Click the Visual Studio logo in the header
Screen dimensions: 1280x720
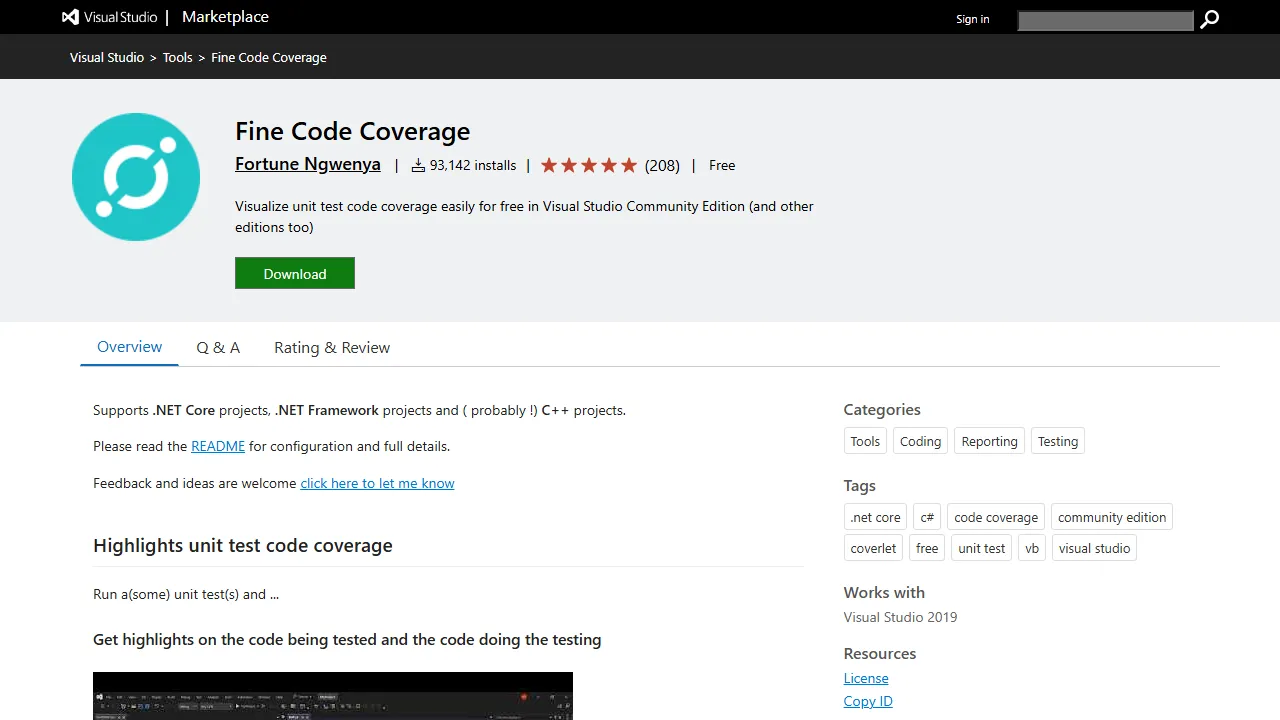70,17
